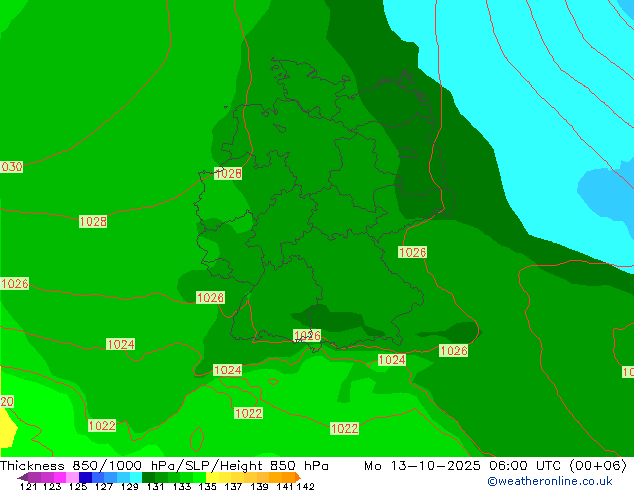Pick the bright lime green swatch before 135
634x490 pixels.
199,477
